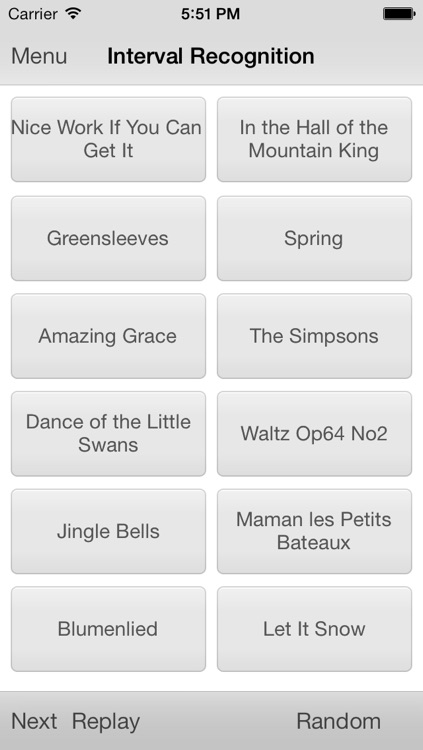Tap The Simpsons answer button

tap(314, 336)
